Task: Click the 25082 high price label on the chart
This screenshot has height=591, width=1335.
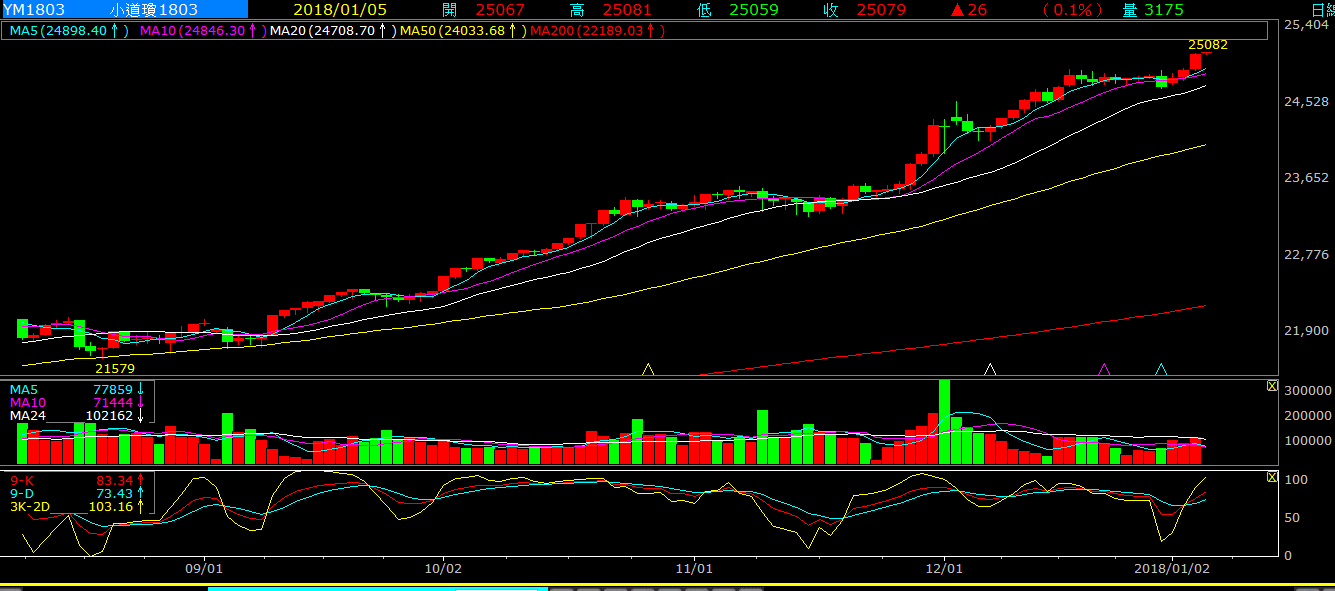Action: [x=1208, y=45]
